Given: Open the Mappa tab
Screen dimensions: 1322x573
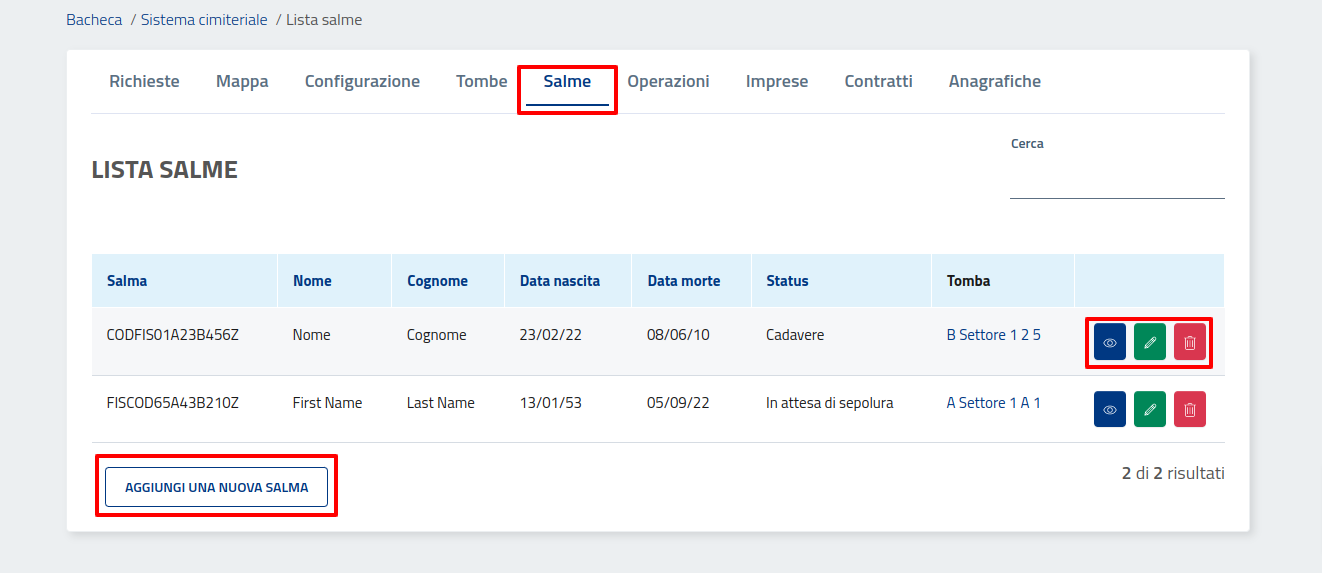Looking at the screenshot, I should point(242,82).
